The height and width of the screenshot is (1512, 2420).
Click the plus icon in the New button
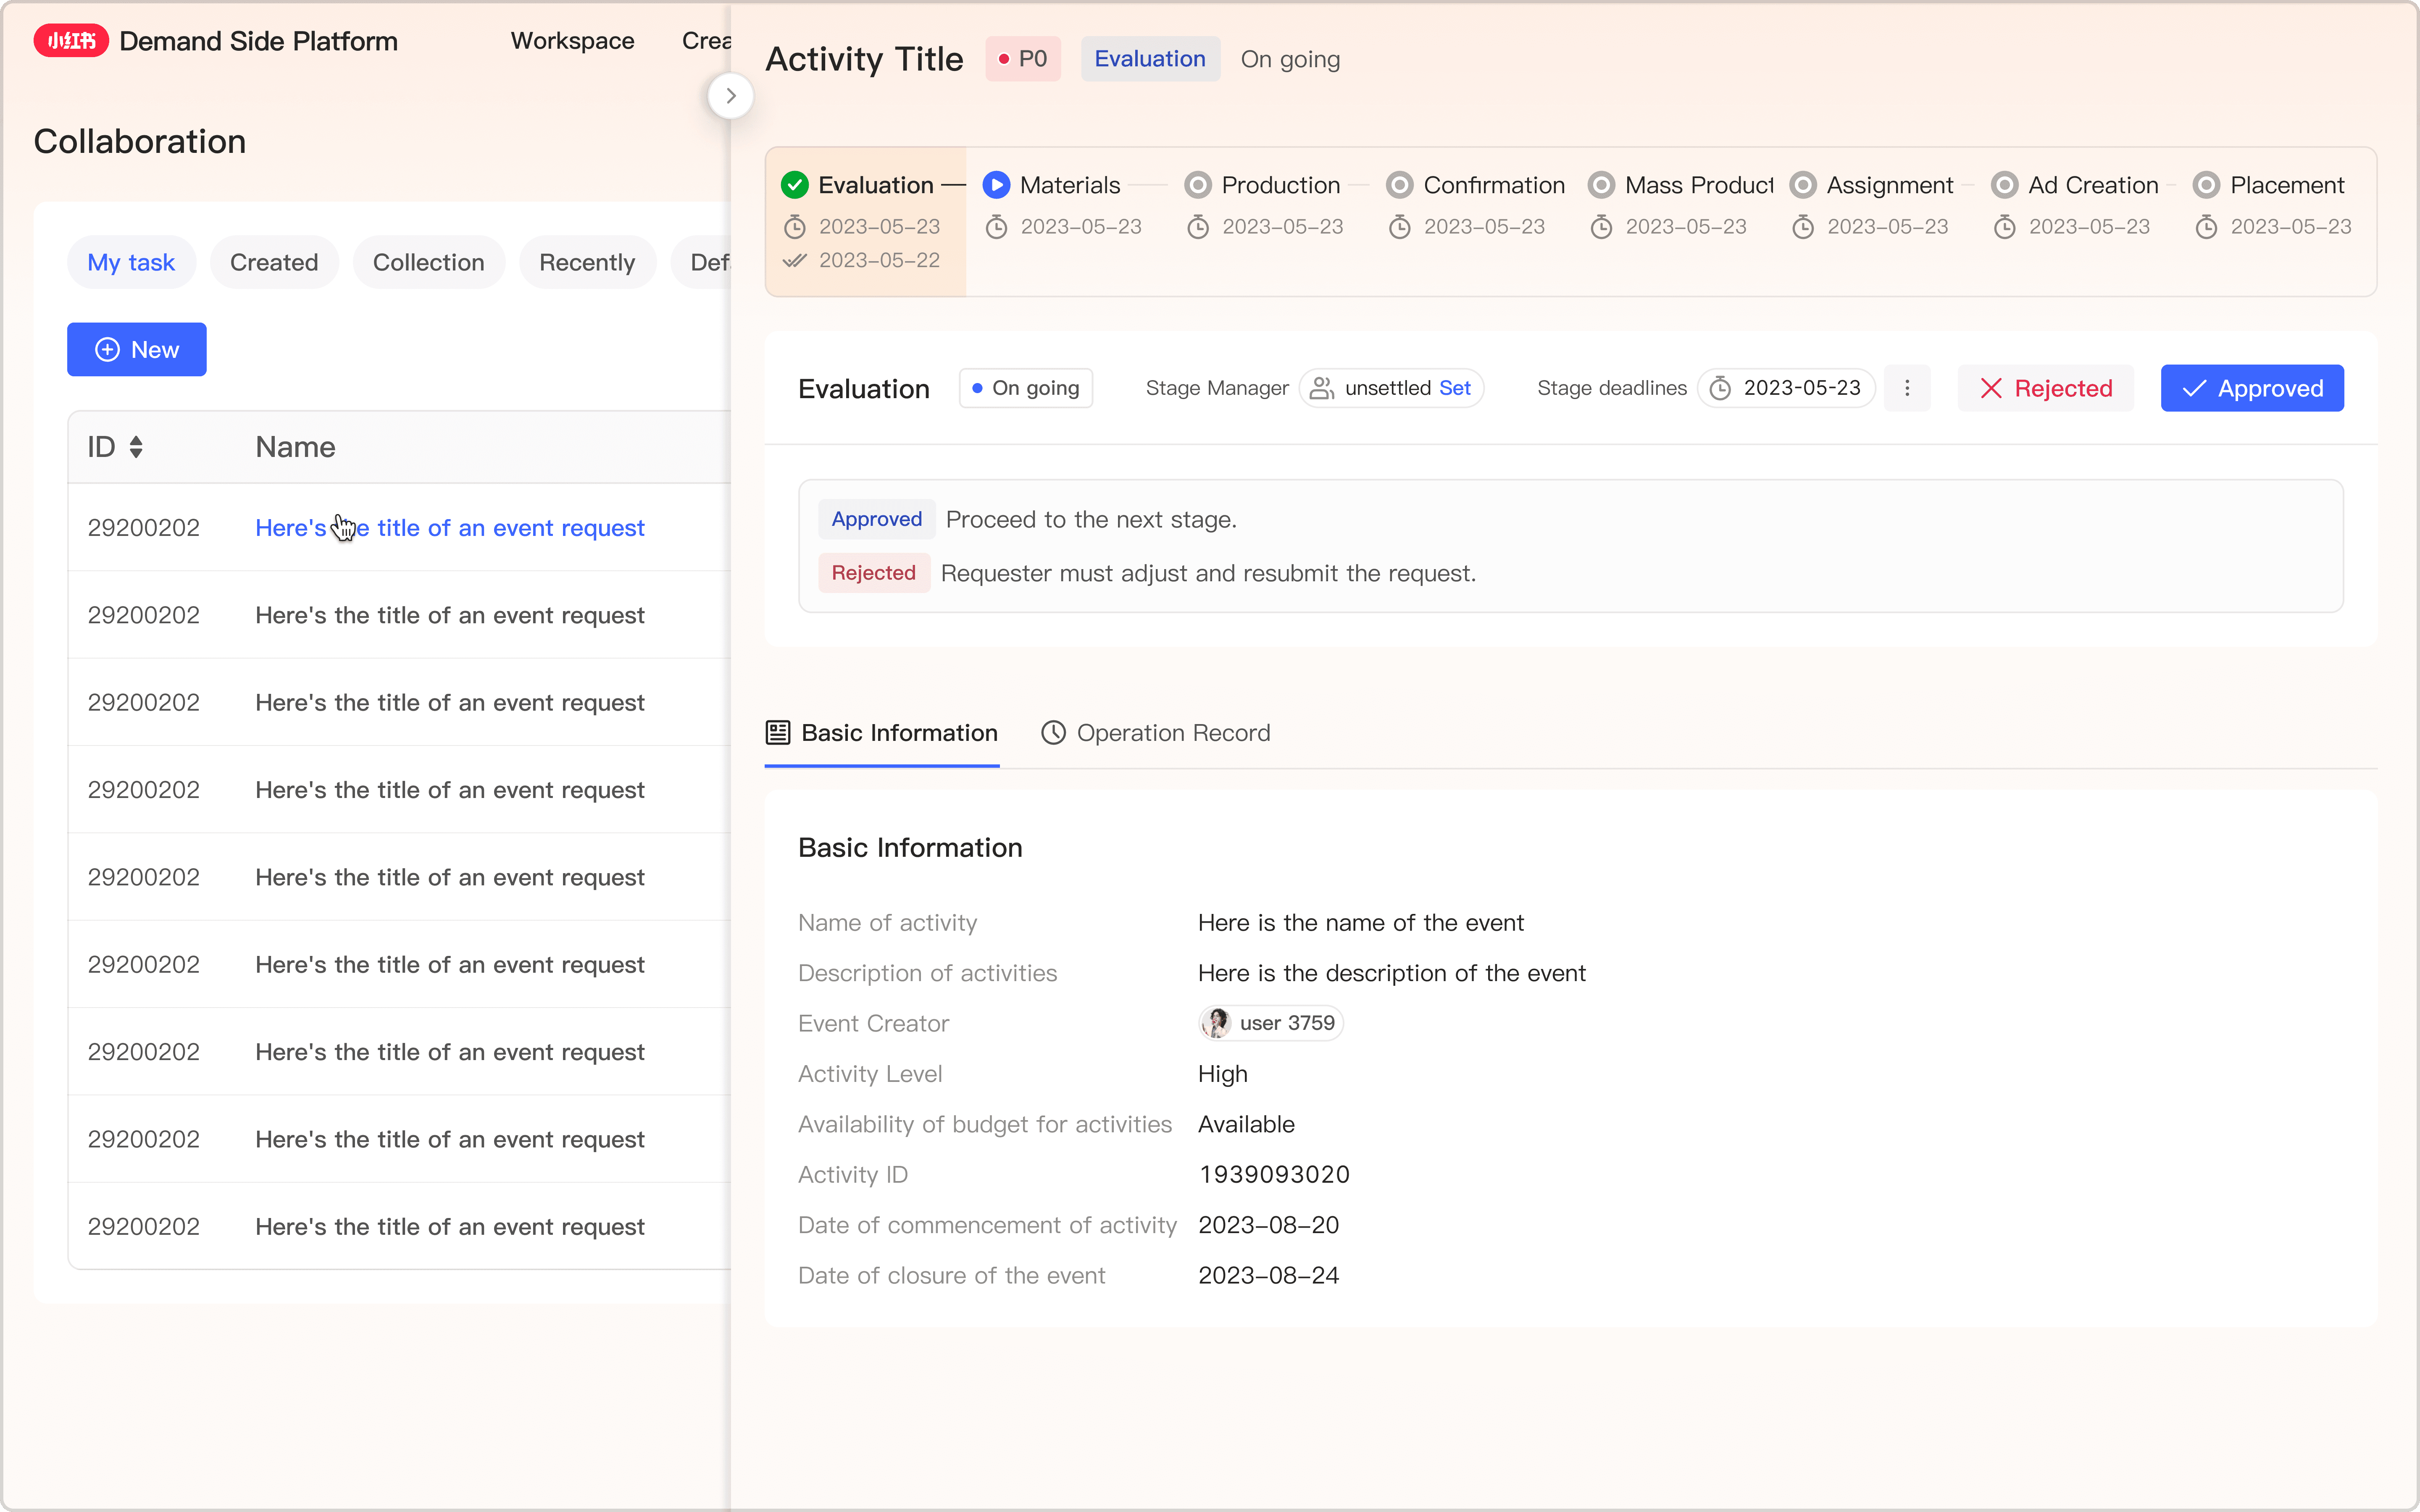107,349
